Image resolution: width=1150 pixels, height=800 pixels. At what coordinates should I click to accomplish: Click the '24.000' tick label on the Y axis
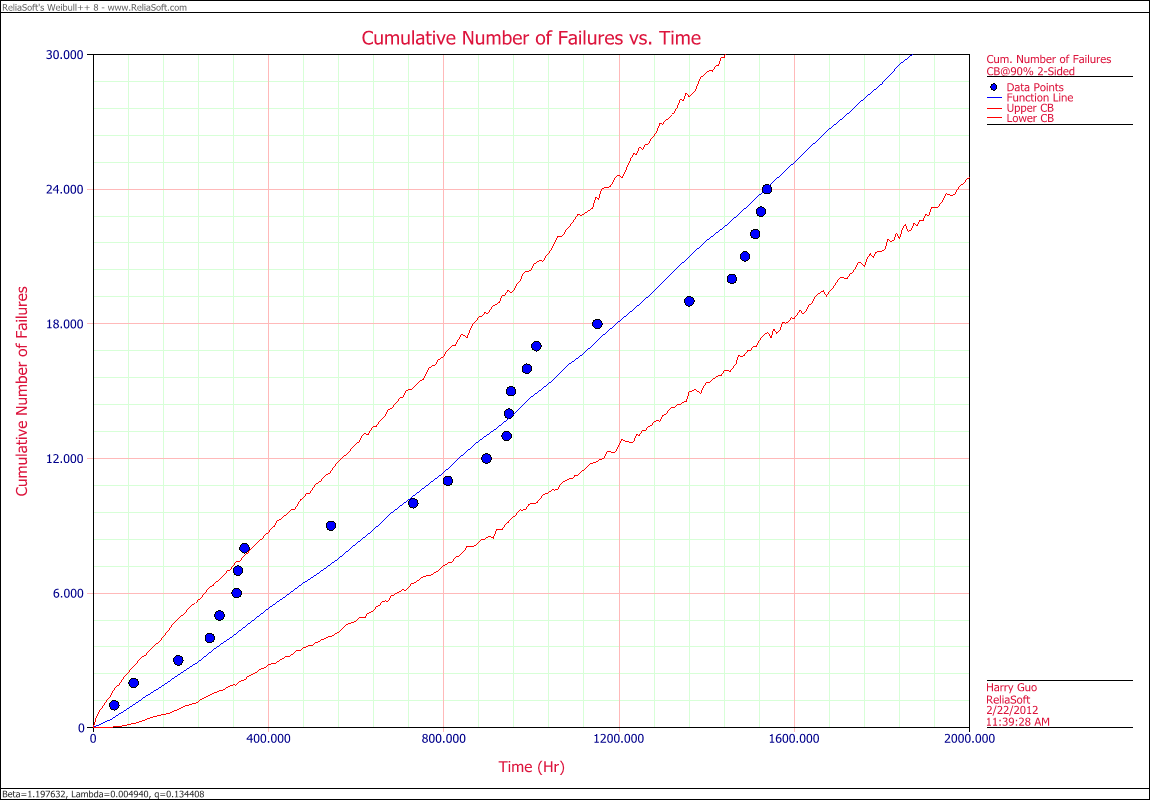pos(67,189)
